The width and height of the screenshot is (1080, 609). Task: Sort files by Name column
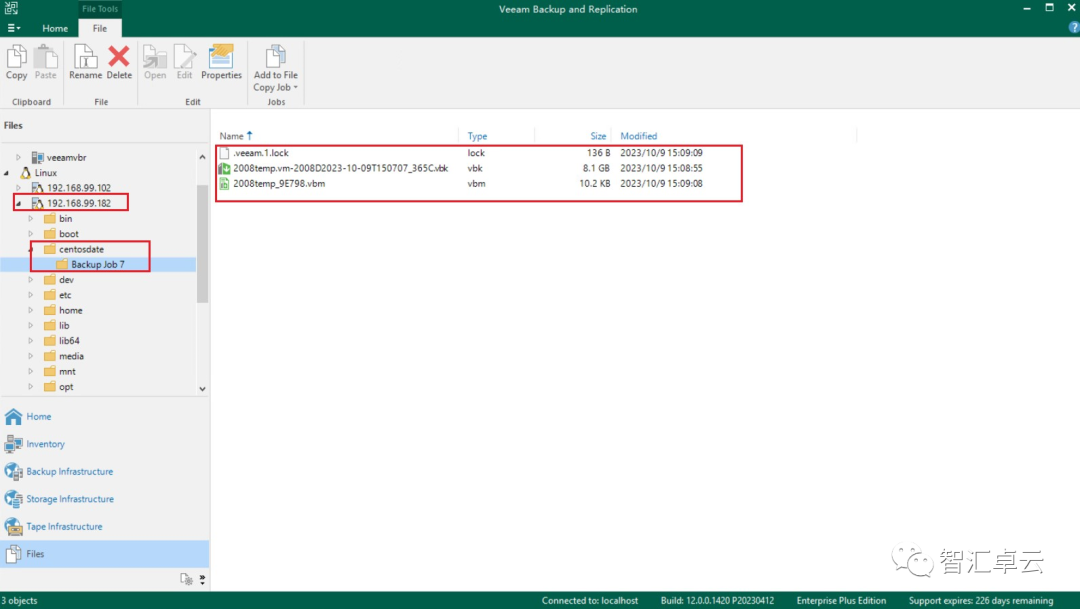point(231,136)
